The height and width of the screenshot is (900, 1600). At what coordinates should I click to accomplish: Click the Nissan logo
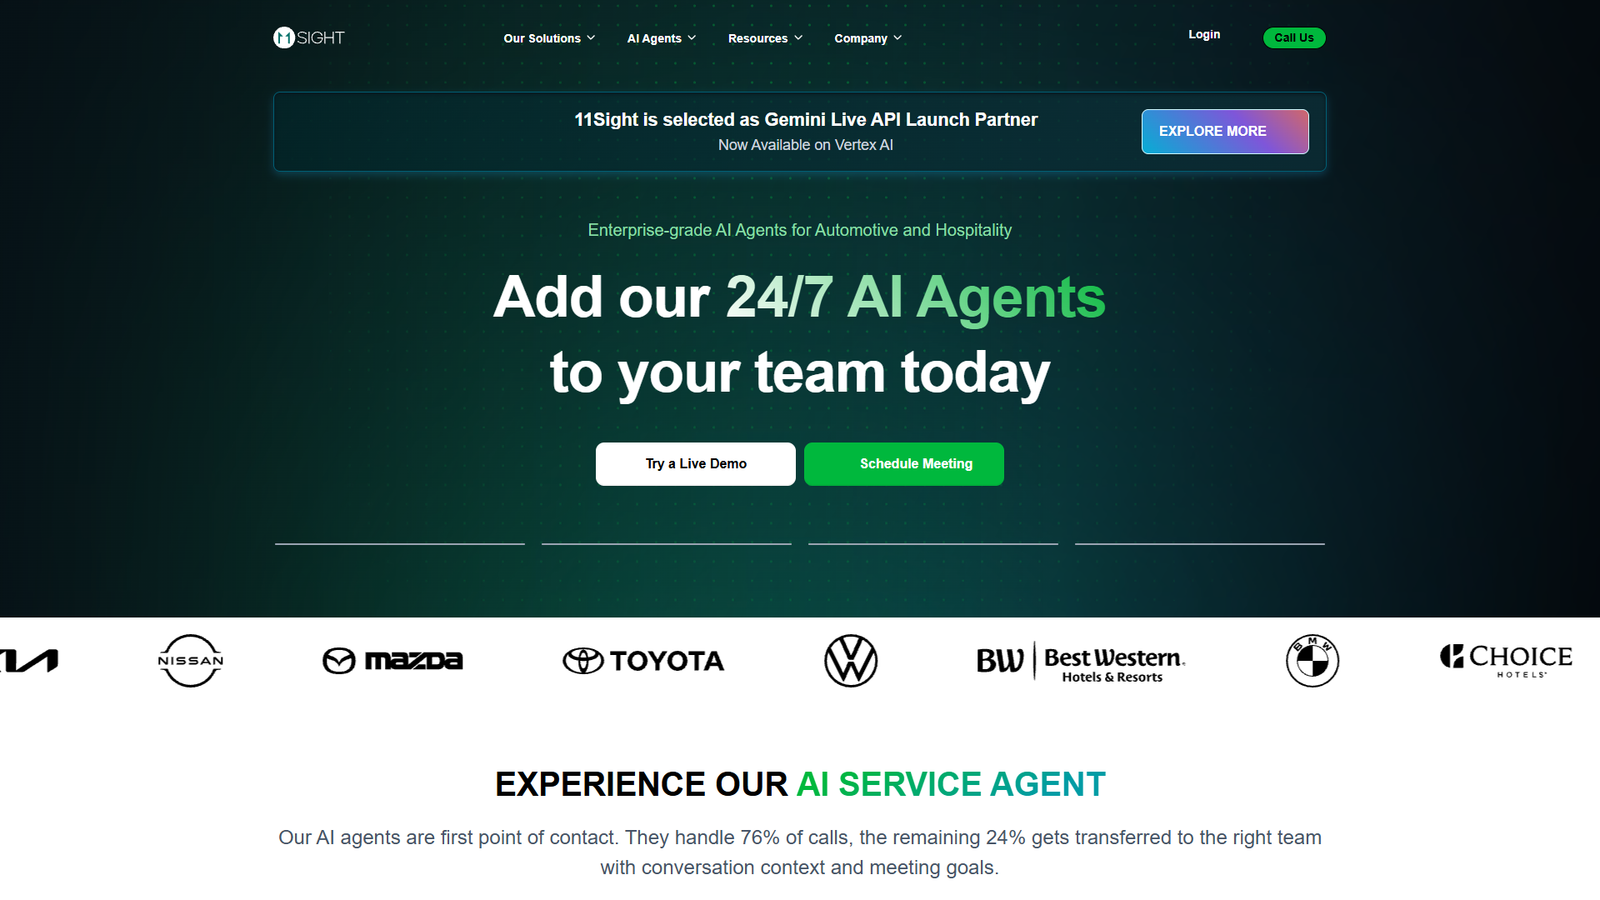pos(190,660)
